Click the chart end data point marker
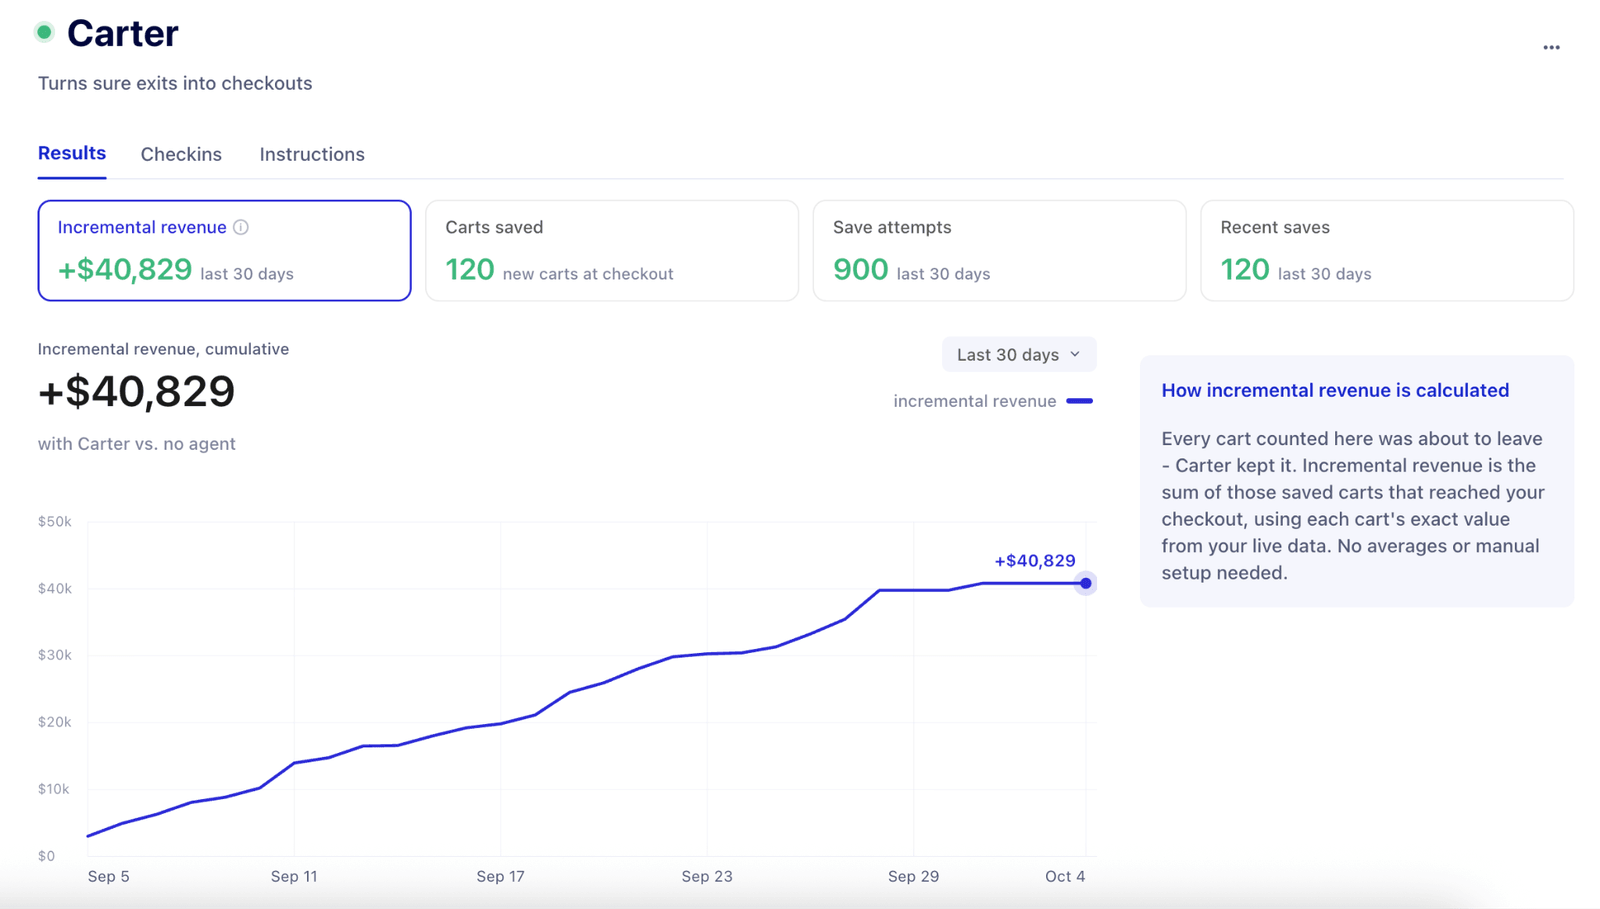 click(x=1085, y=583)
